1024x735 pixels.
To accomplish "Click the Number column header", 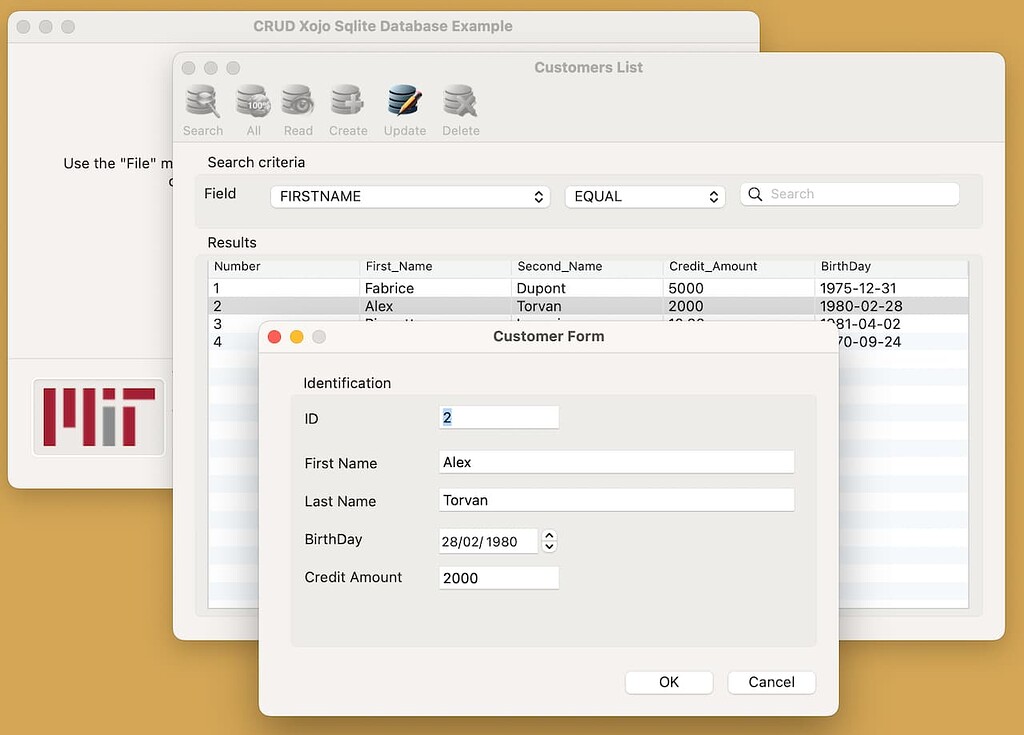I will pos(283,266).
